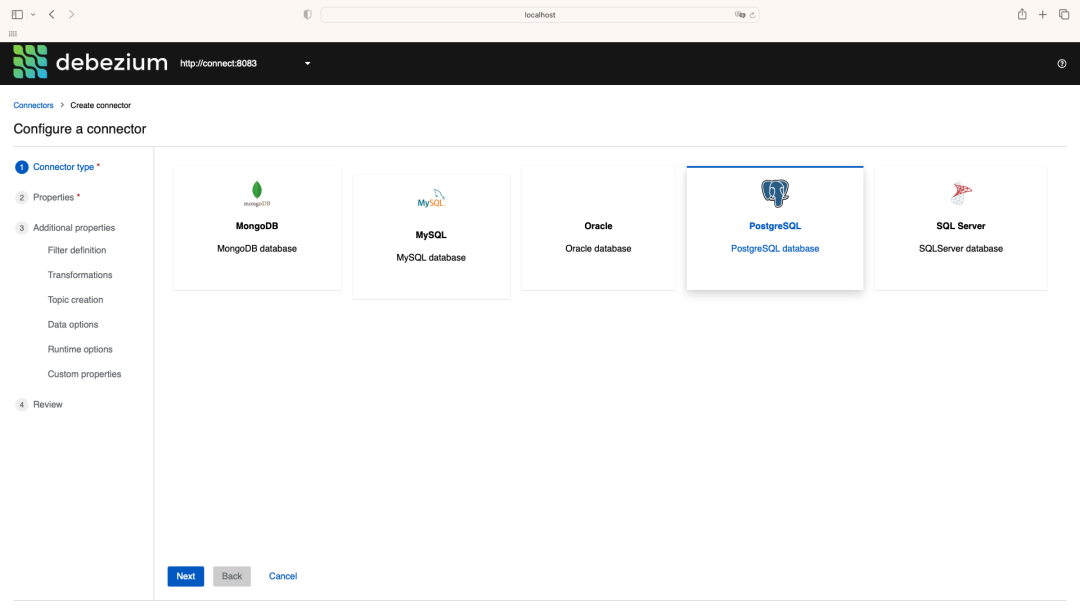Click step 3 circle for Additional properties
The height and width of the screenshot is (608, 1080).
(x=21, y=228)
